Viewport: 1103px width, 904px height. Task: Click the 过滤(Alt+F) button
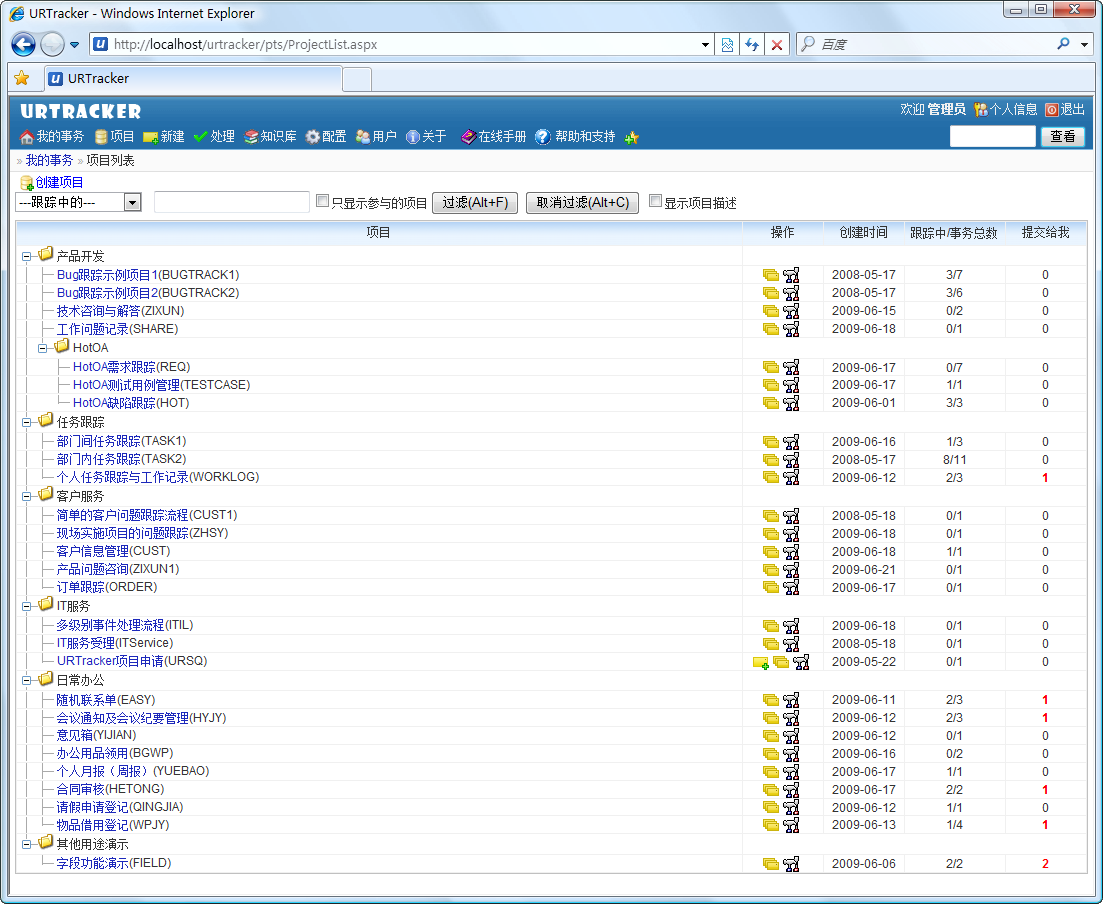tap(475, 203)
